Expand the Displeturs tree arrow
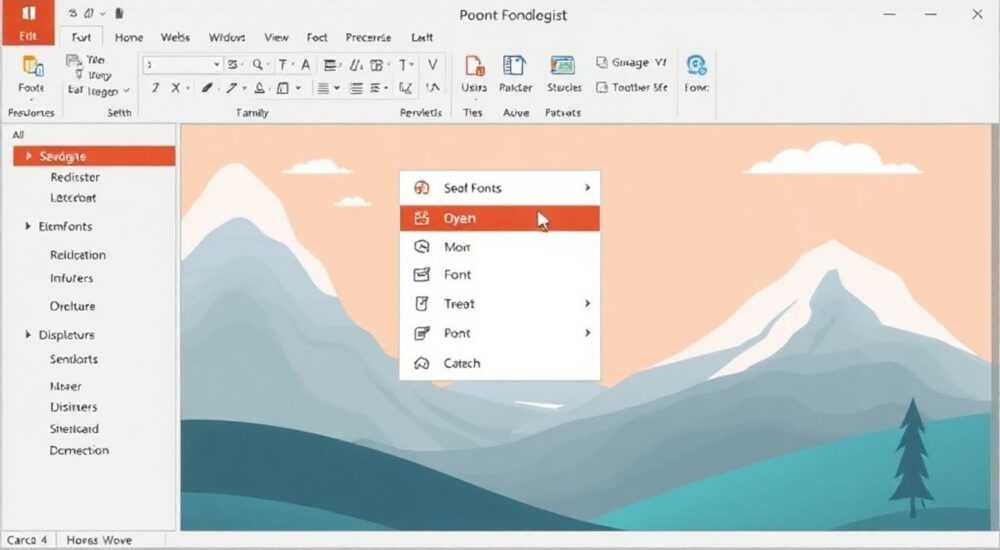Viewport: 1000px width, 550px height. click(x=28, y=334)
